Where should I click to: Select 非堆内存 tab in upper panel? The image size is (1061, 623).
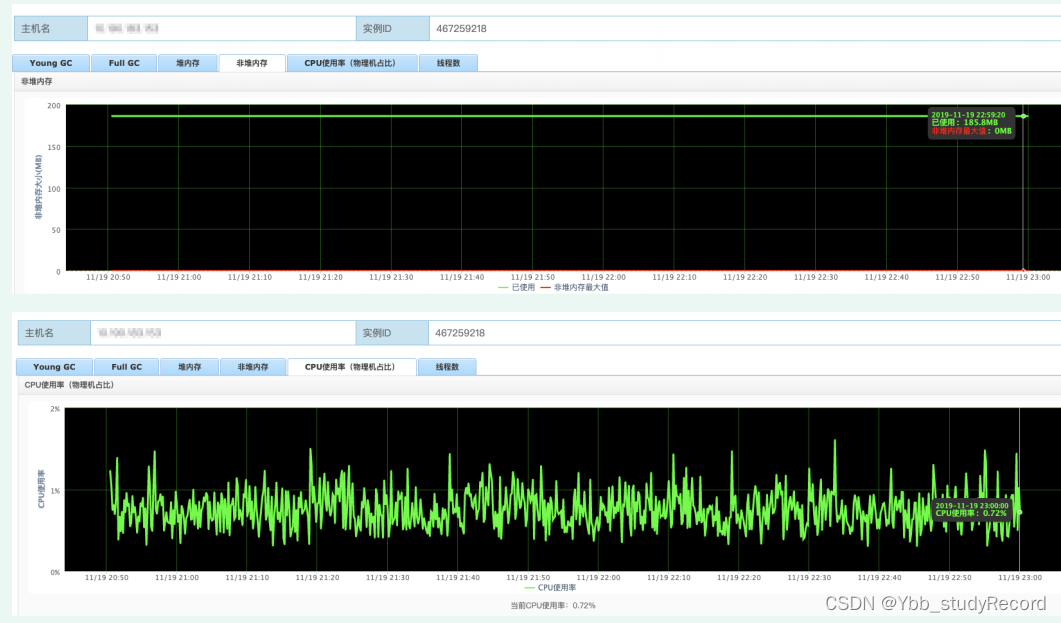252,63
